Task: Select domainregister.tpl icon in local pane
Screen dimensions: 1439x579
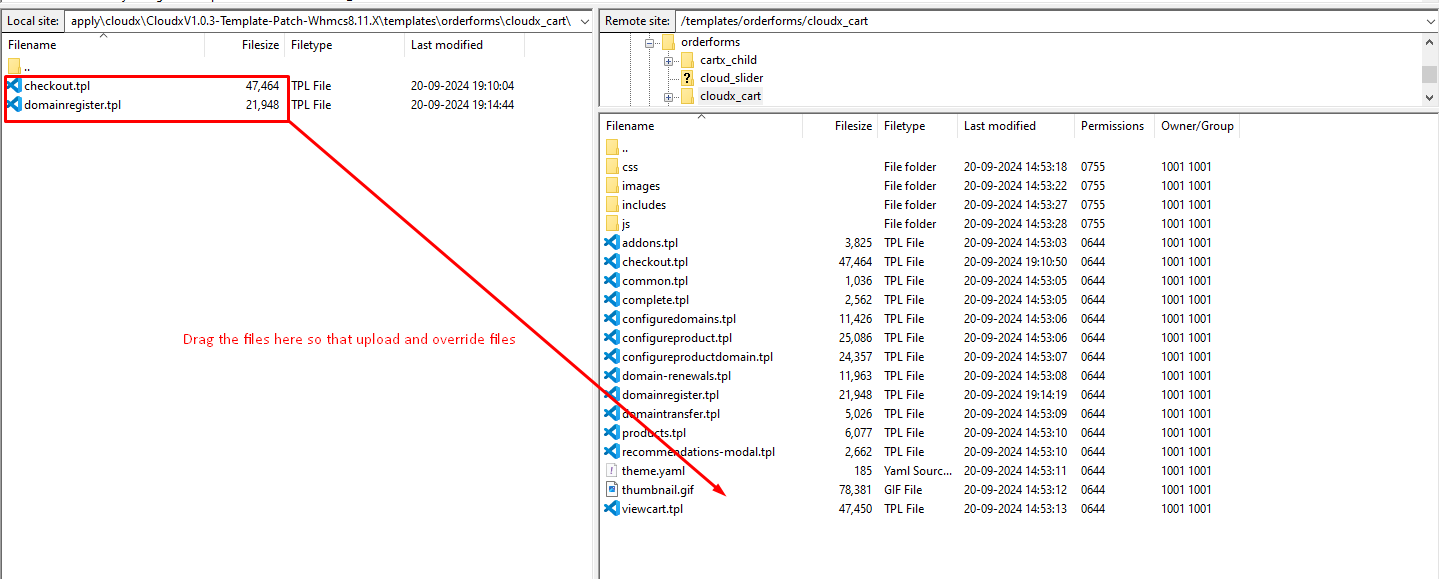Action: tap(15, 105)
